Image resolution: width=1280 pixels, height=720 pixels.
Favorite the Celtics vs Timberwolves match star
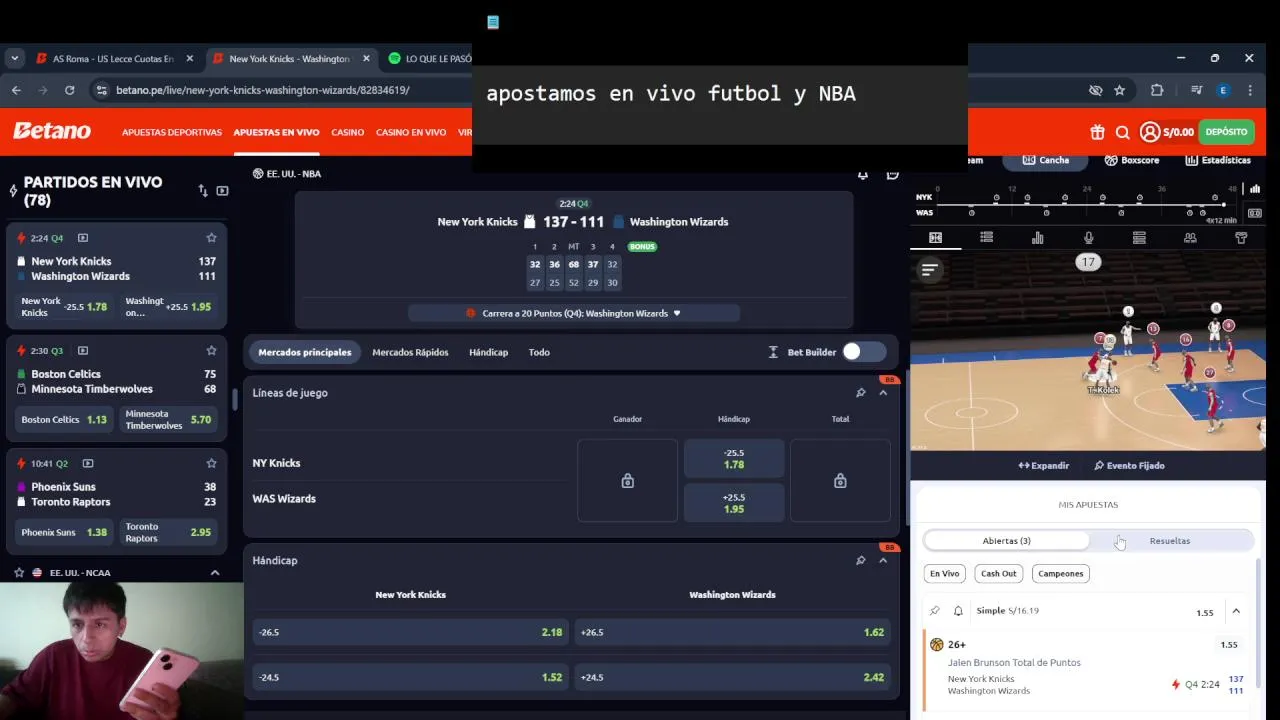point(211,351)
